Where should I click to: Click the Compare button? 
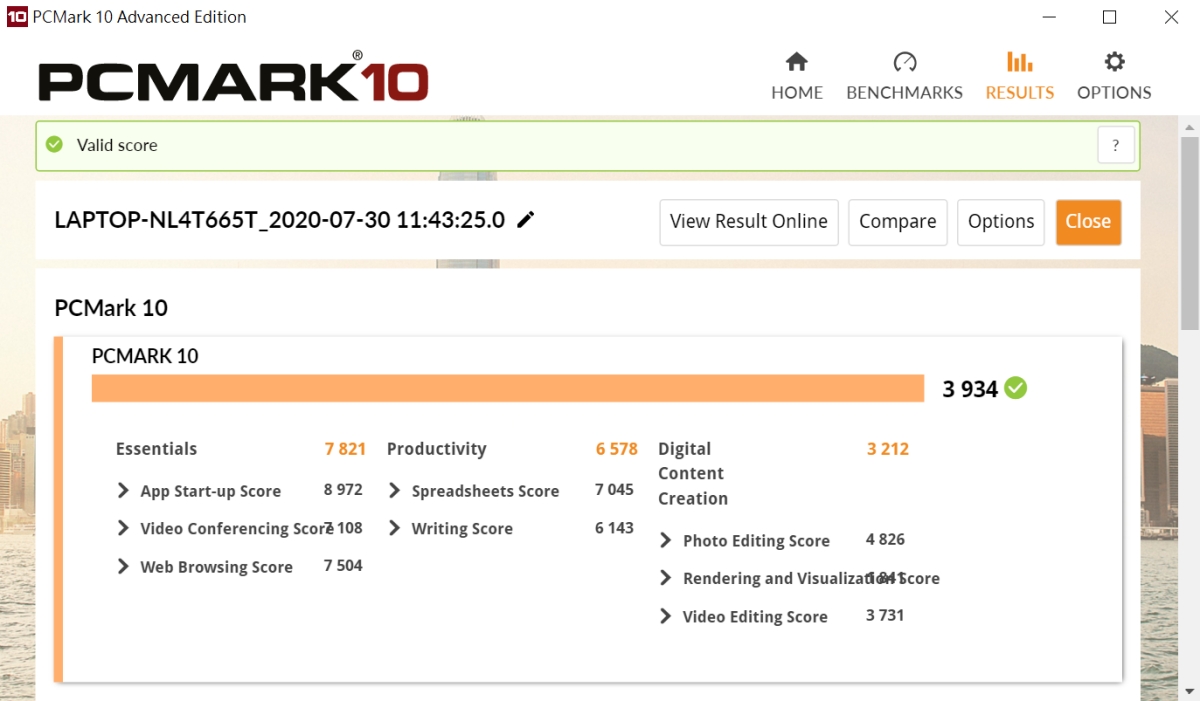pyautogui.click(x=898, y=222)
